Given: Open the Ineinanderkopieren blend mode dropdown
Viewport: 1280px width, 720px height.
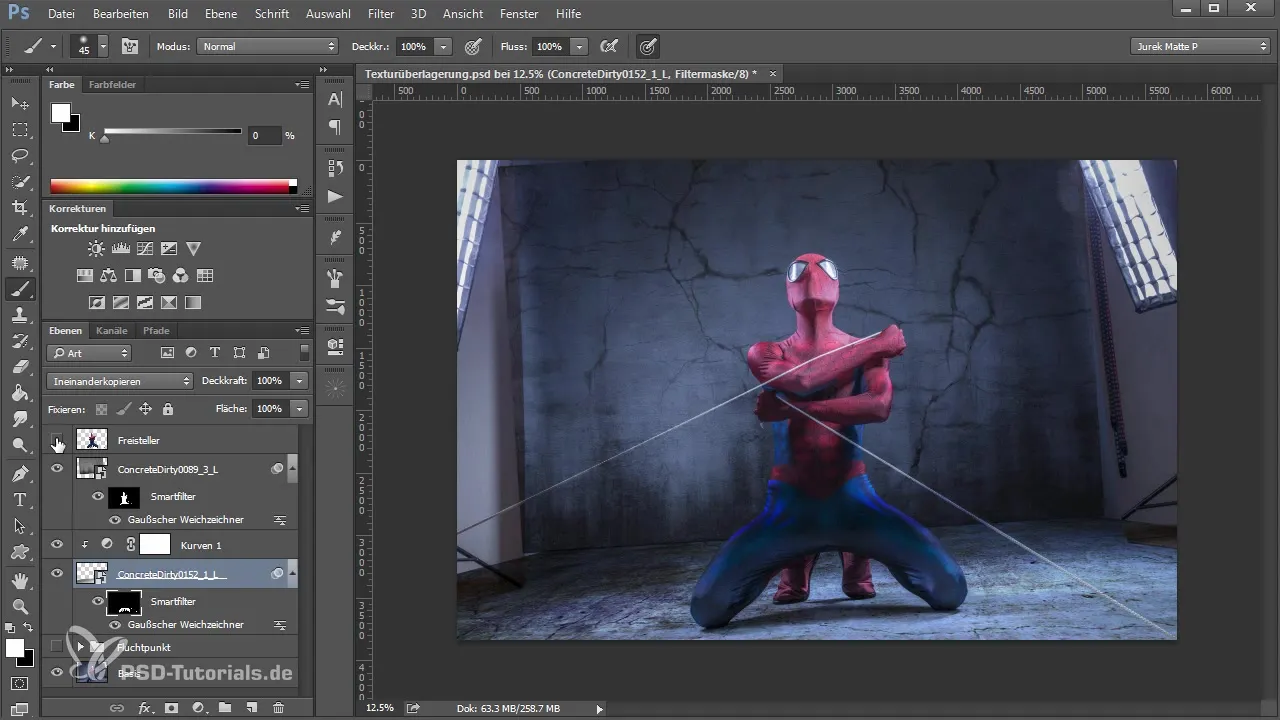Looking at the screenshot, I should pos(120,381).
